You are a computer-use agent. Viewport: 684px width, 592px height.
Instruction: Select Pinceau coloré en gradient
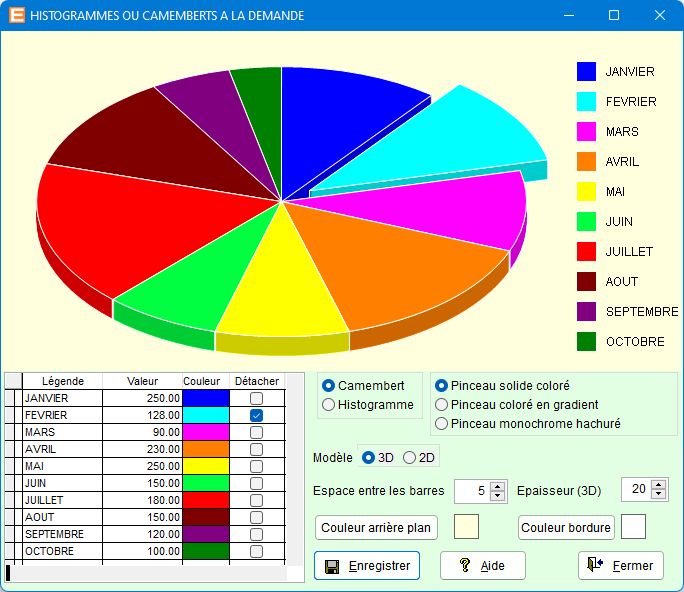[x=442, y=405]
